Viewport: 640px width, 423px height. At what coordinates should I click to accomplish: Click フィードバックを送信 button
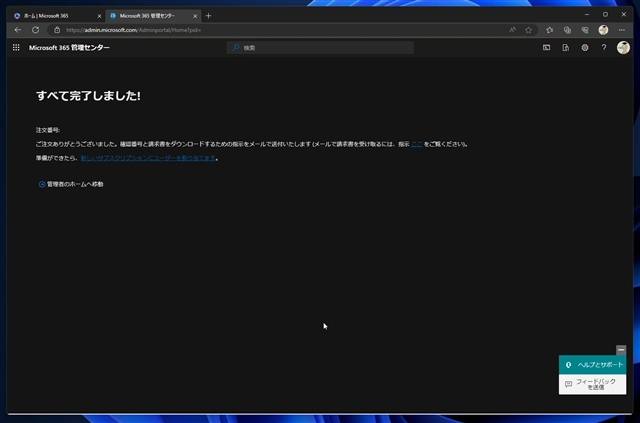tap(592, 384)
